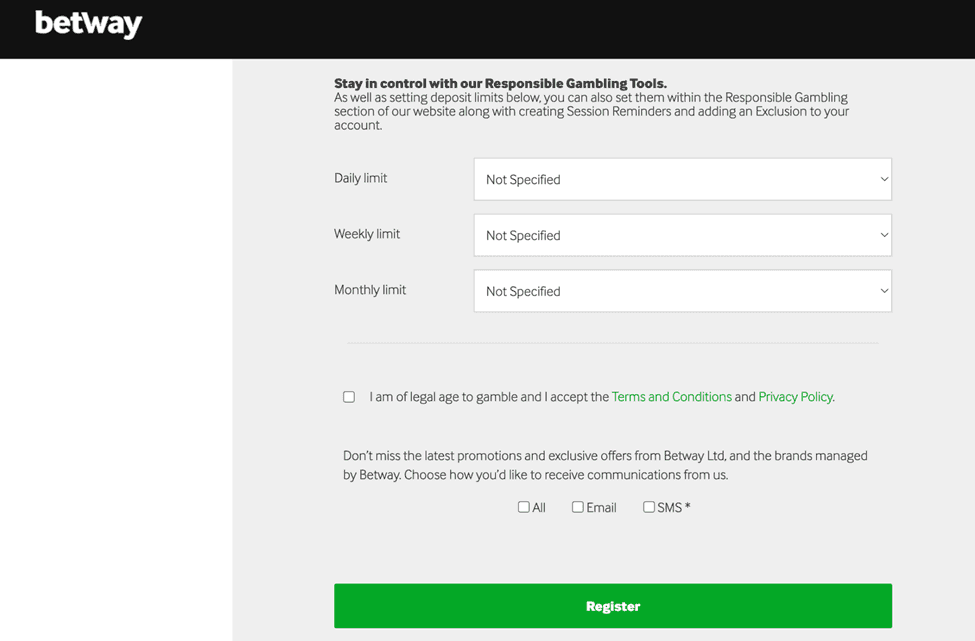Check the Email communications checkbox
Image resolution: width=975 pixels, height=641 pixels.
click(x=577, y=507)
